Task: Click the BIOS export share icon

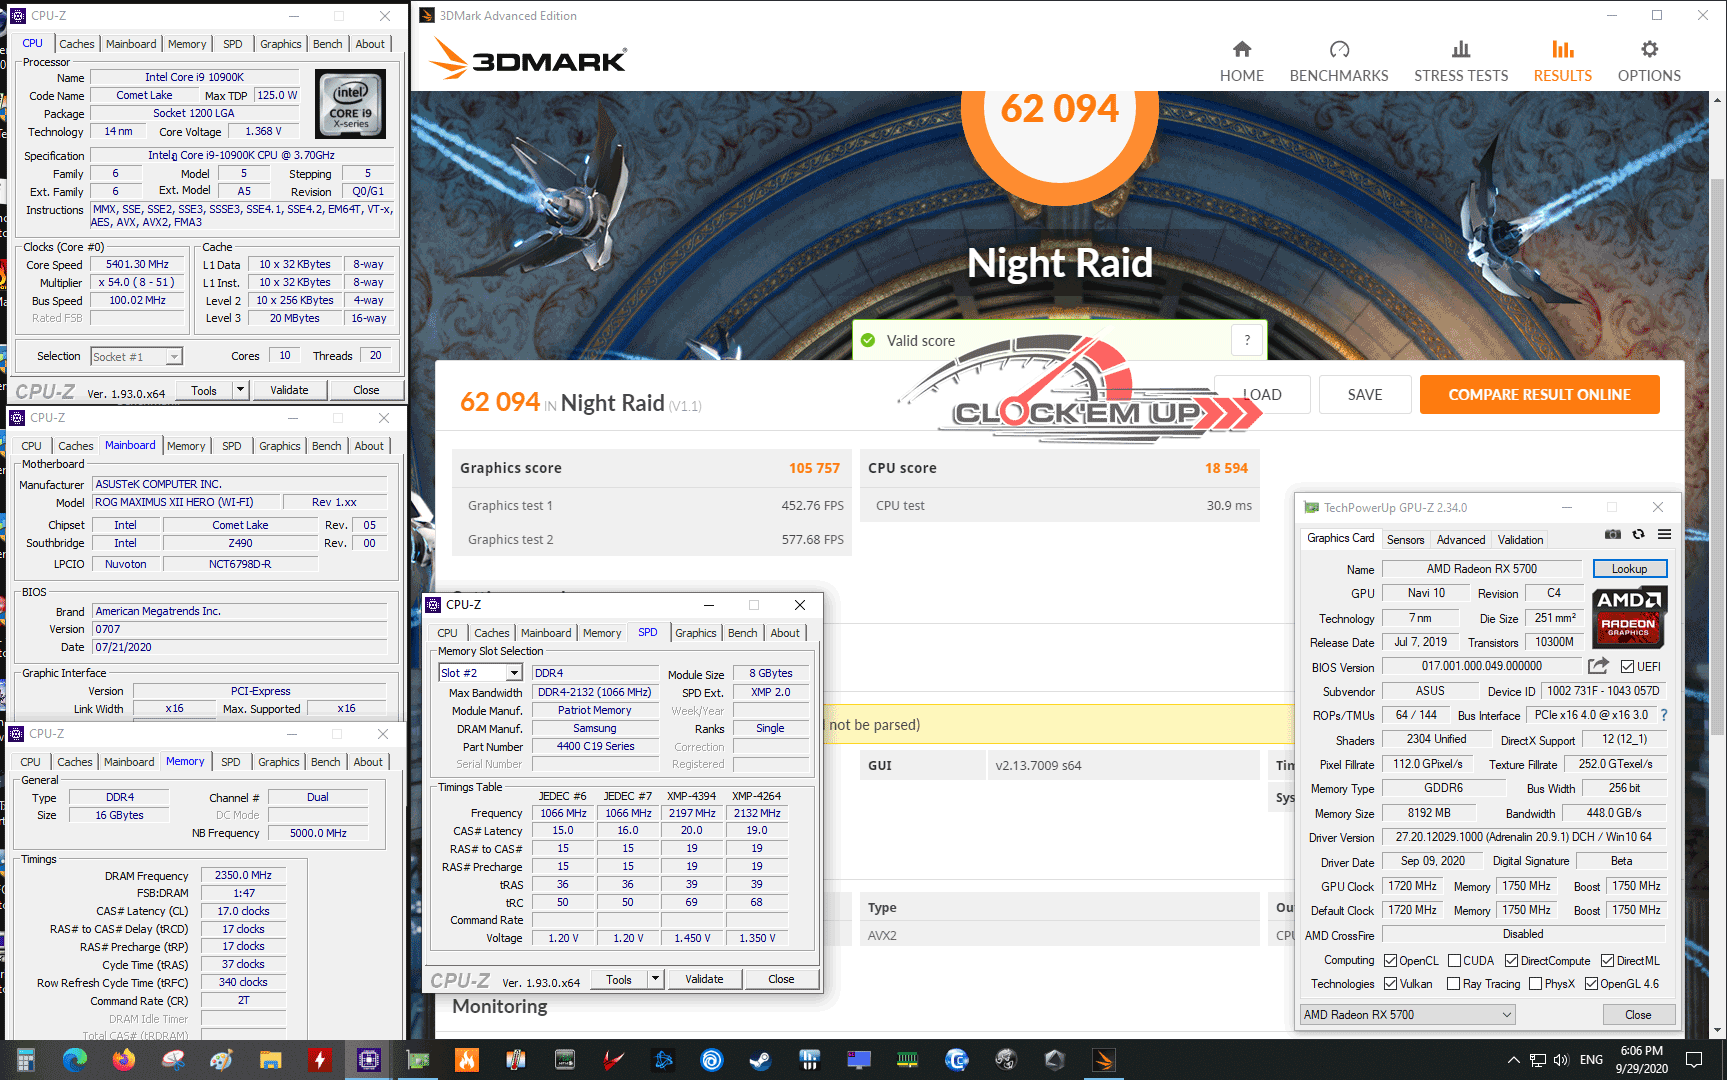Action: 1598,666
